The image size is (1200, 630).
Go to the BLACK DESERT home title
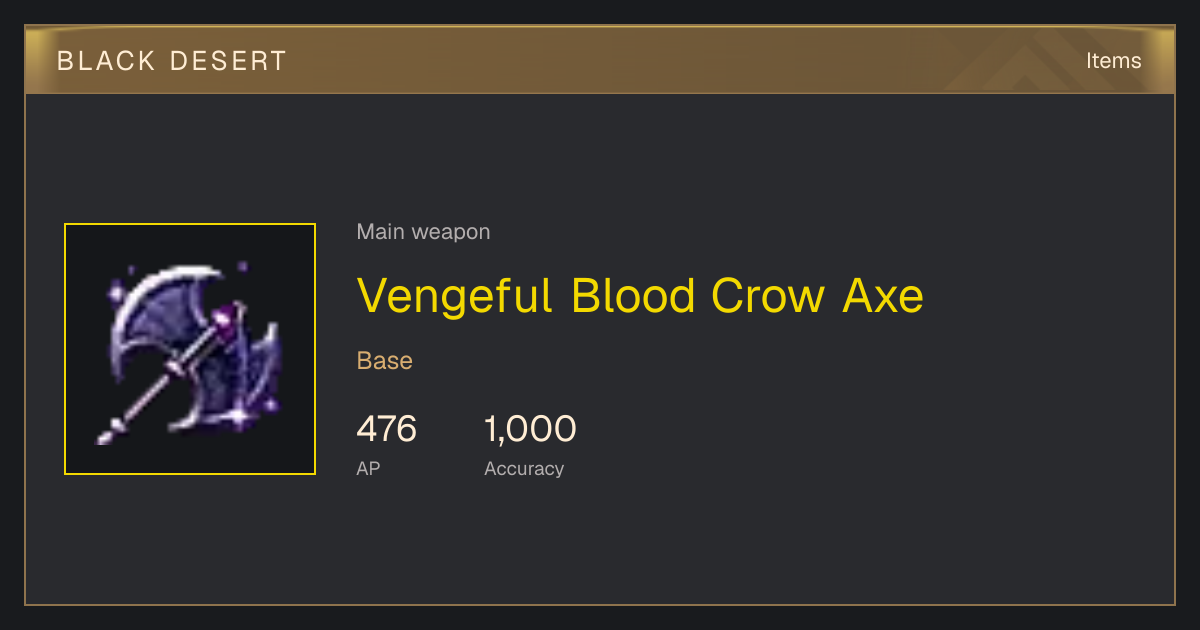pos(172,61)
